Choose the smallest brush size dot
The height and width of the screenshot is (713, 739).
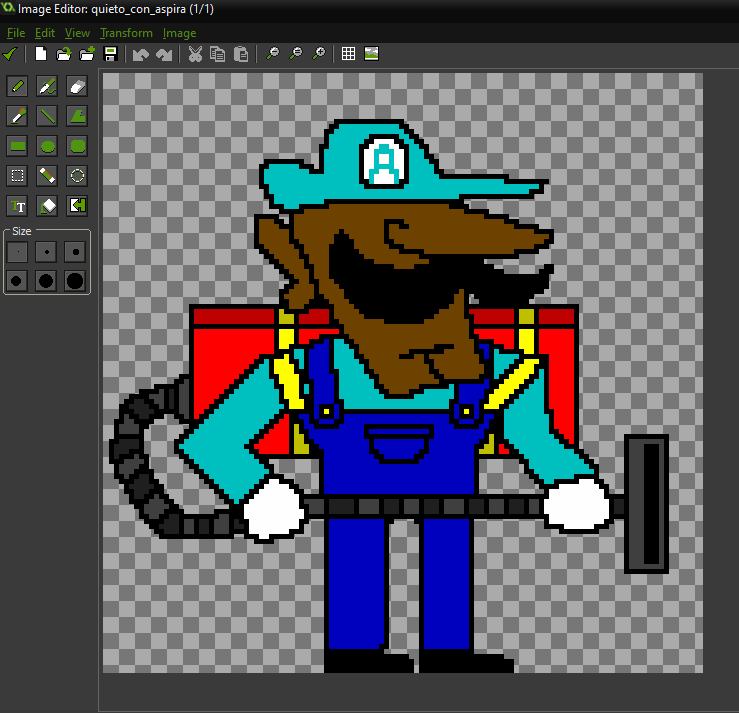click(17, 252)
